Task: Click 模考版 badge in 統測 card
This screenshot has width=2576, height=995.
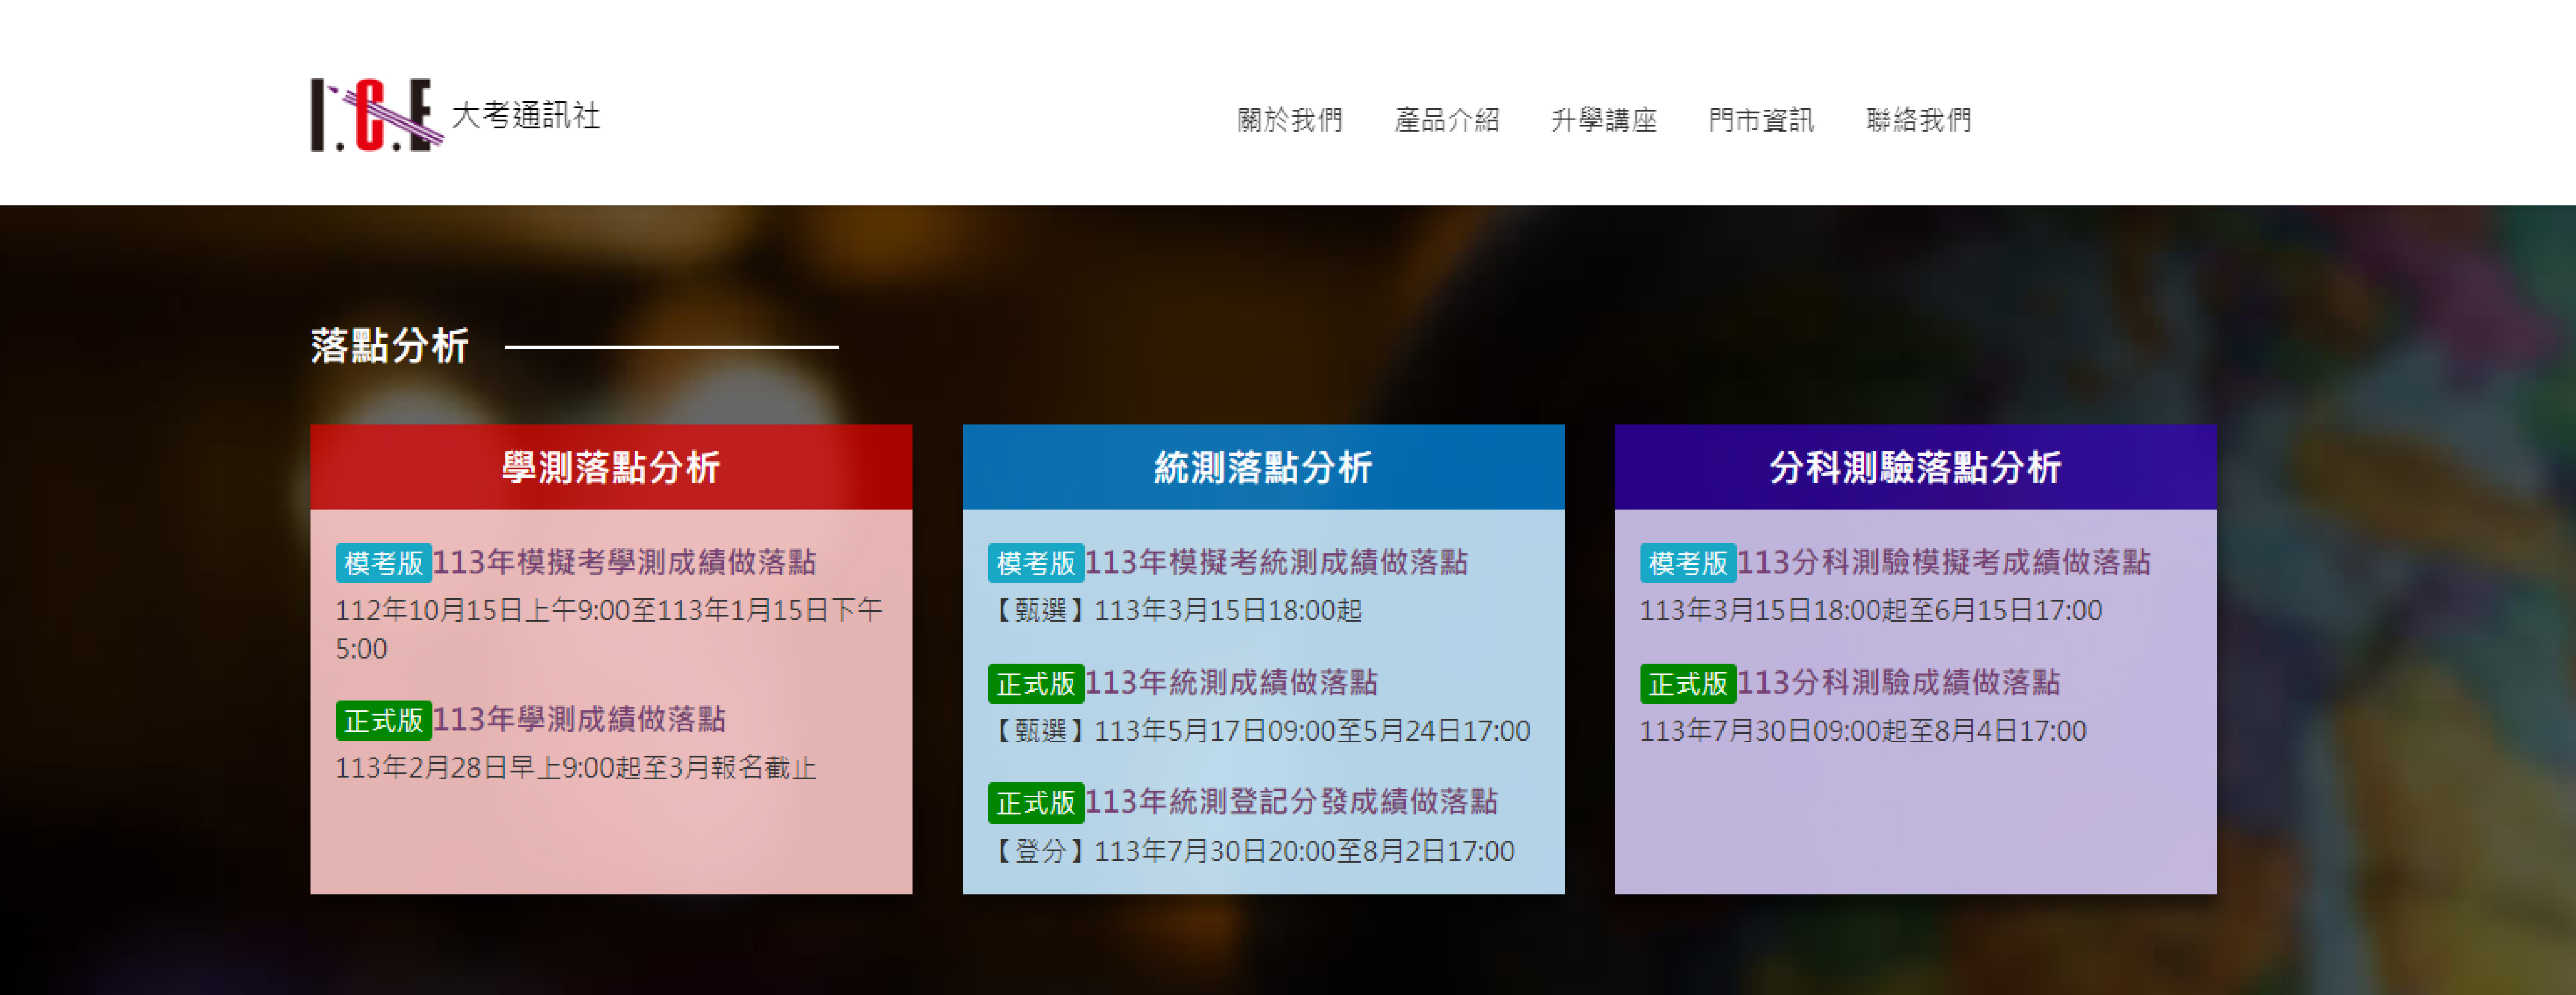Action: [x=1036, y=563]
